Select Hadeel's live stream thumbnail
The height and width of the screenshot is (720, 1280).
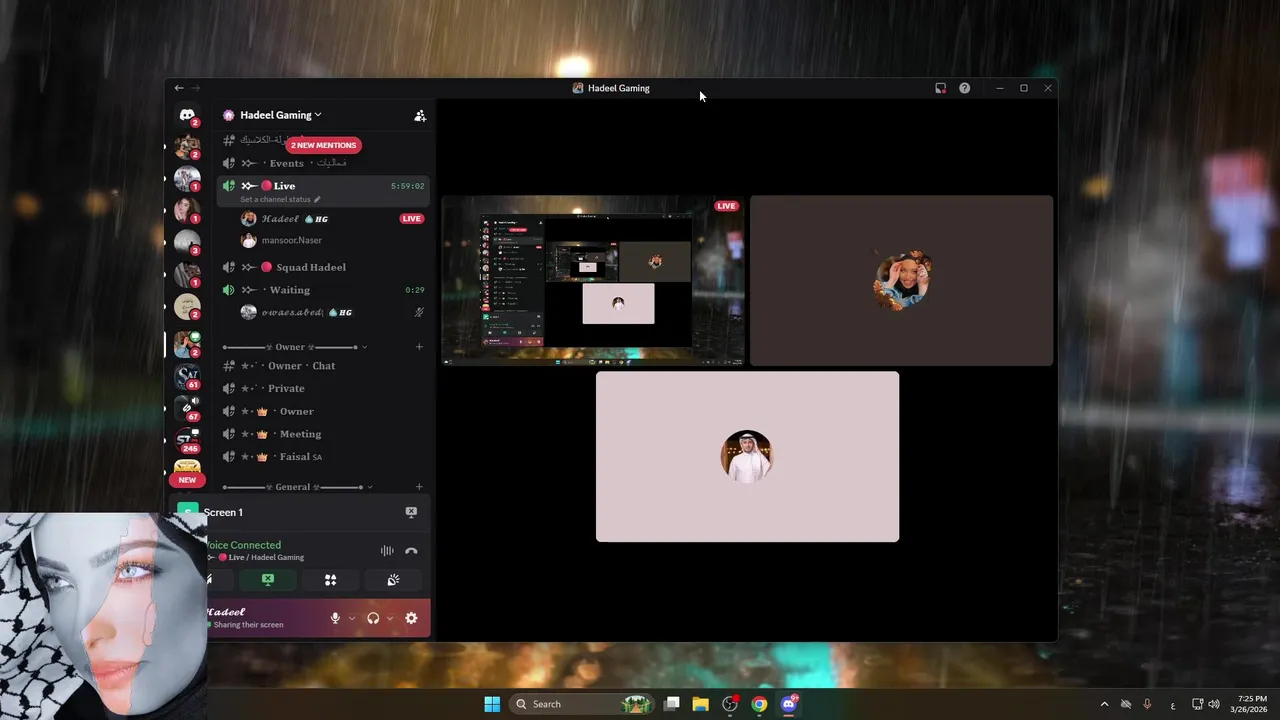point(593,281)
